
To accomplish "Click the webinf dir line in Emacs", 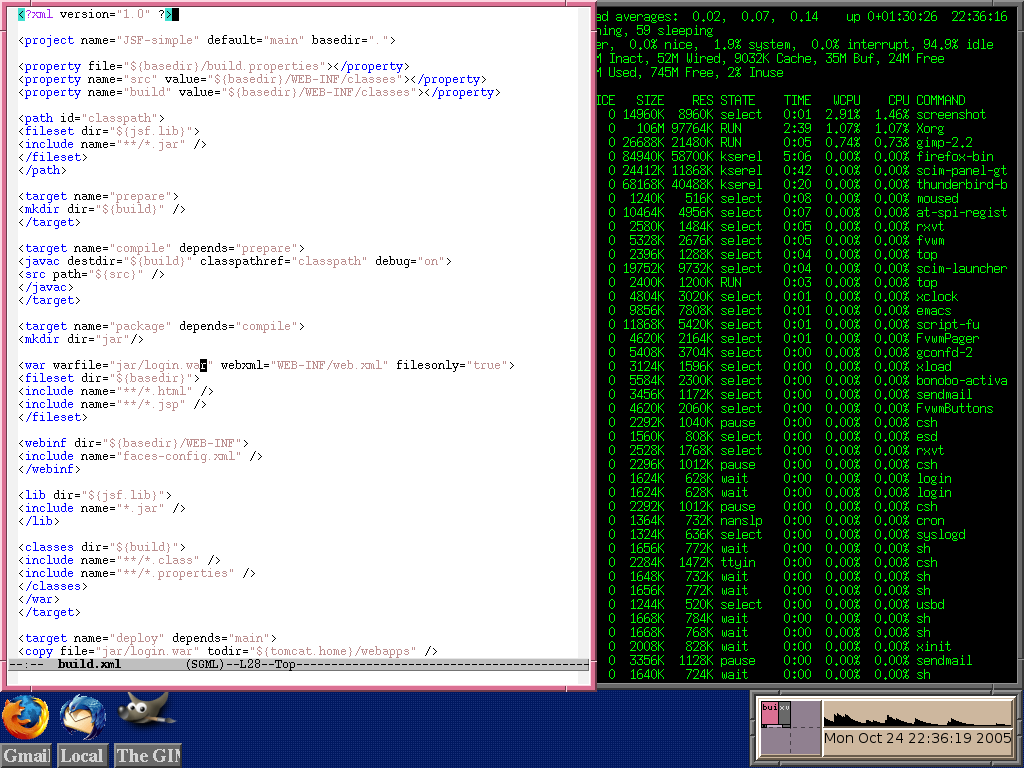I will pos(133,443).
